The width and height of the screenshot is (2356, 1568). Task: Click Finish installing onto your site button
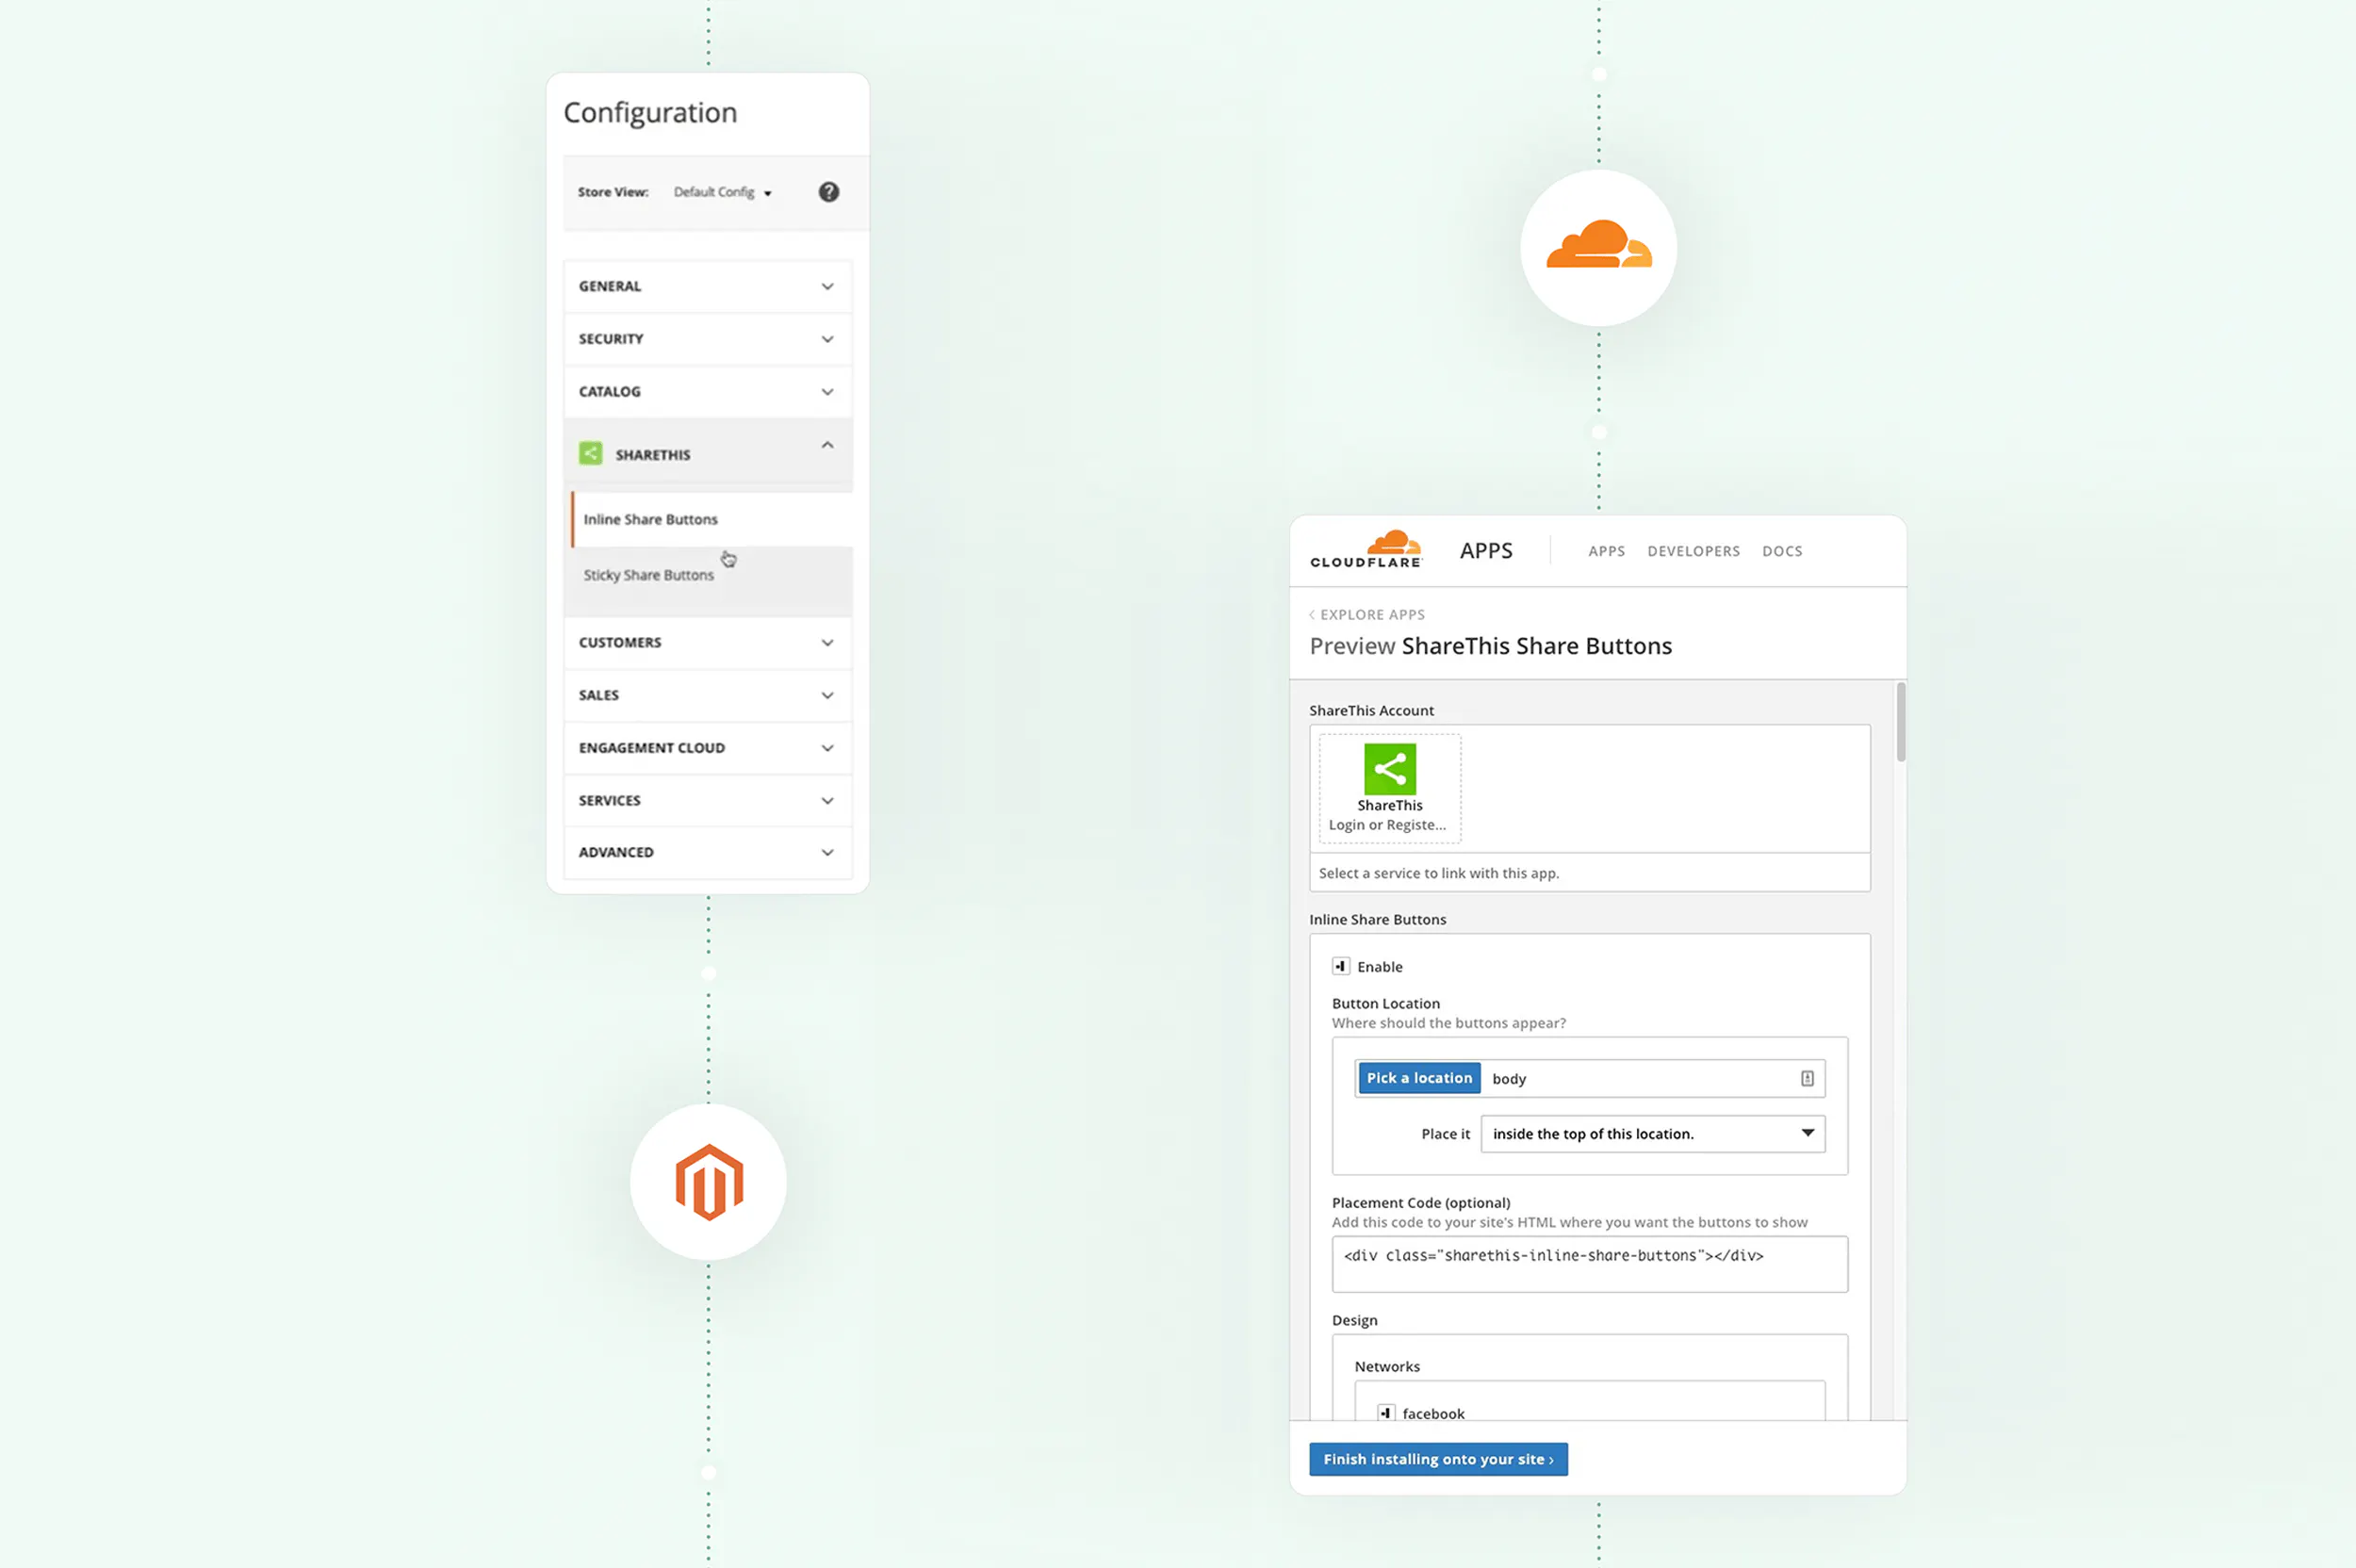pyautogui.click(x=1437, y=1459)
